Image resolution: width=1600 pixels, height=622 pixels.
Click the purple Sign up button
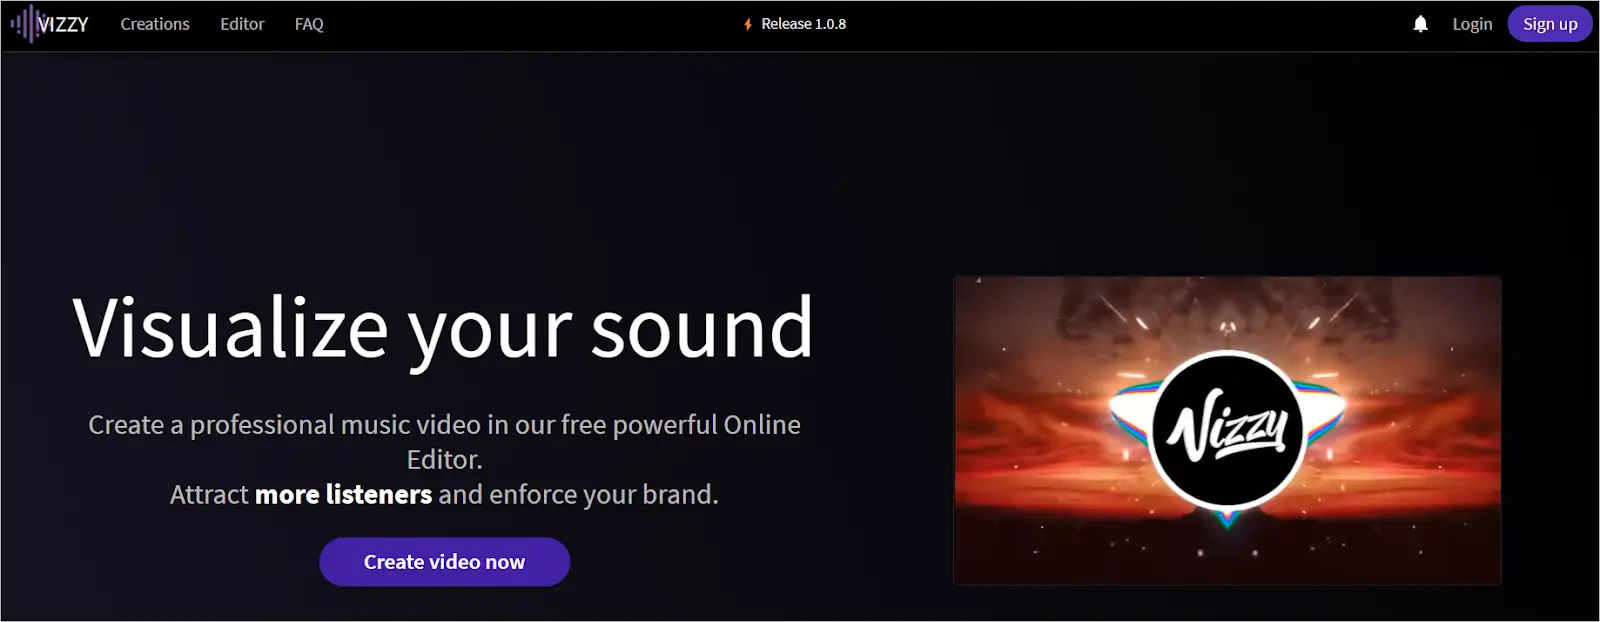click(x=1550, y=24)
